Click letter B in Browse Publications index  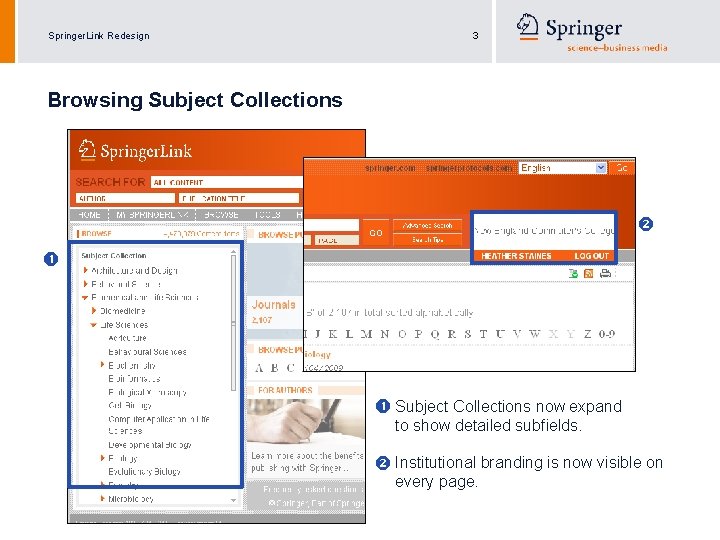[275, 368]
